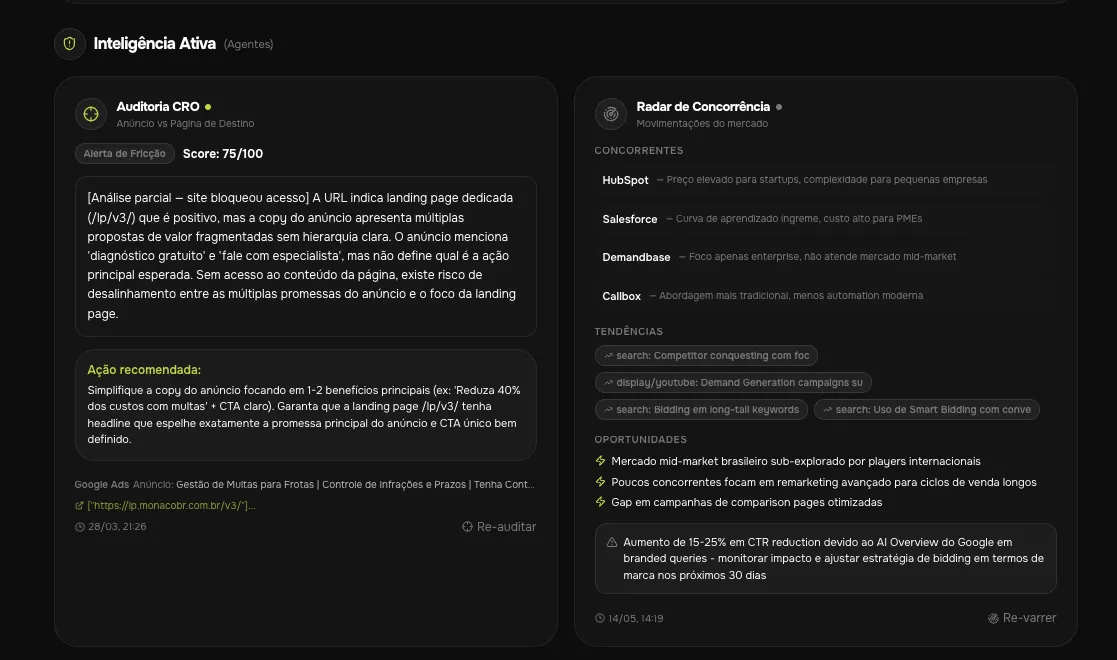Click the Aumento de 15-25% em CTR alert text
This screenshot has height=660, width=1117.
[x=833, y=559]
